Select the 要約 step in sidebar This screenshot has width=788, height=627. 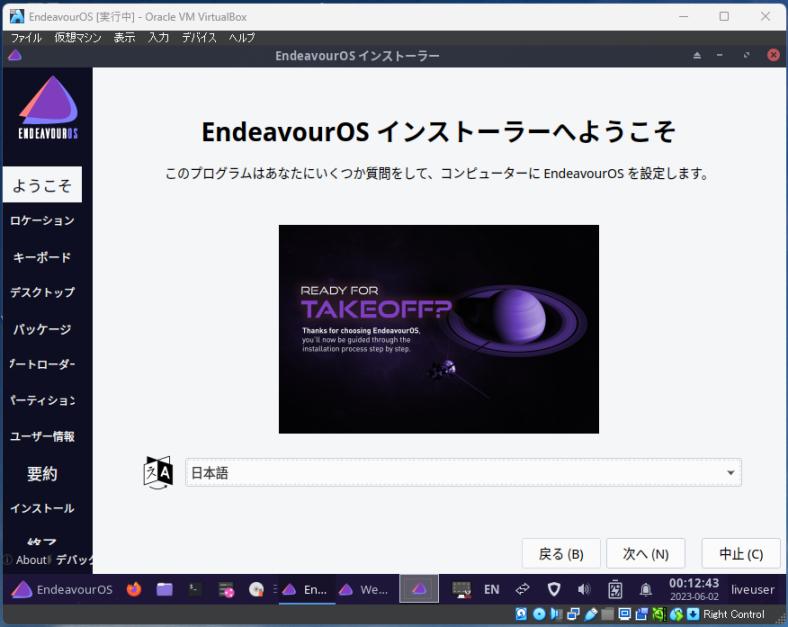pyautogui.click(x=42, y=473)
